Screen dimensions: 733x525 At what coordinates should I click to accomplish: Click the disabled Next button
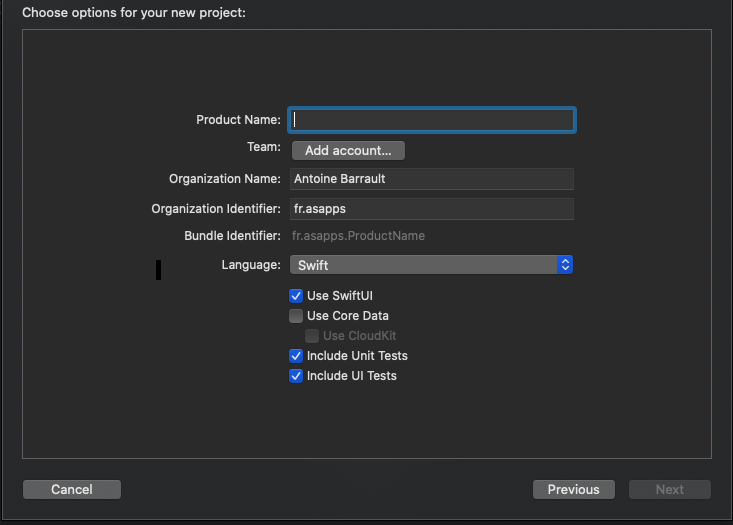[x=669, y=489]
